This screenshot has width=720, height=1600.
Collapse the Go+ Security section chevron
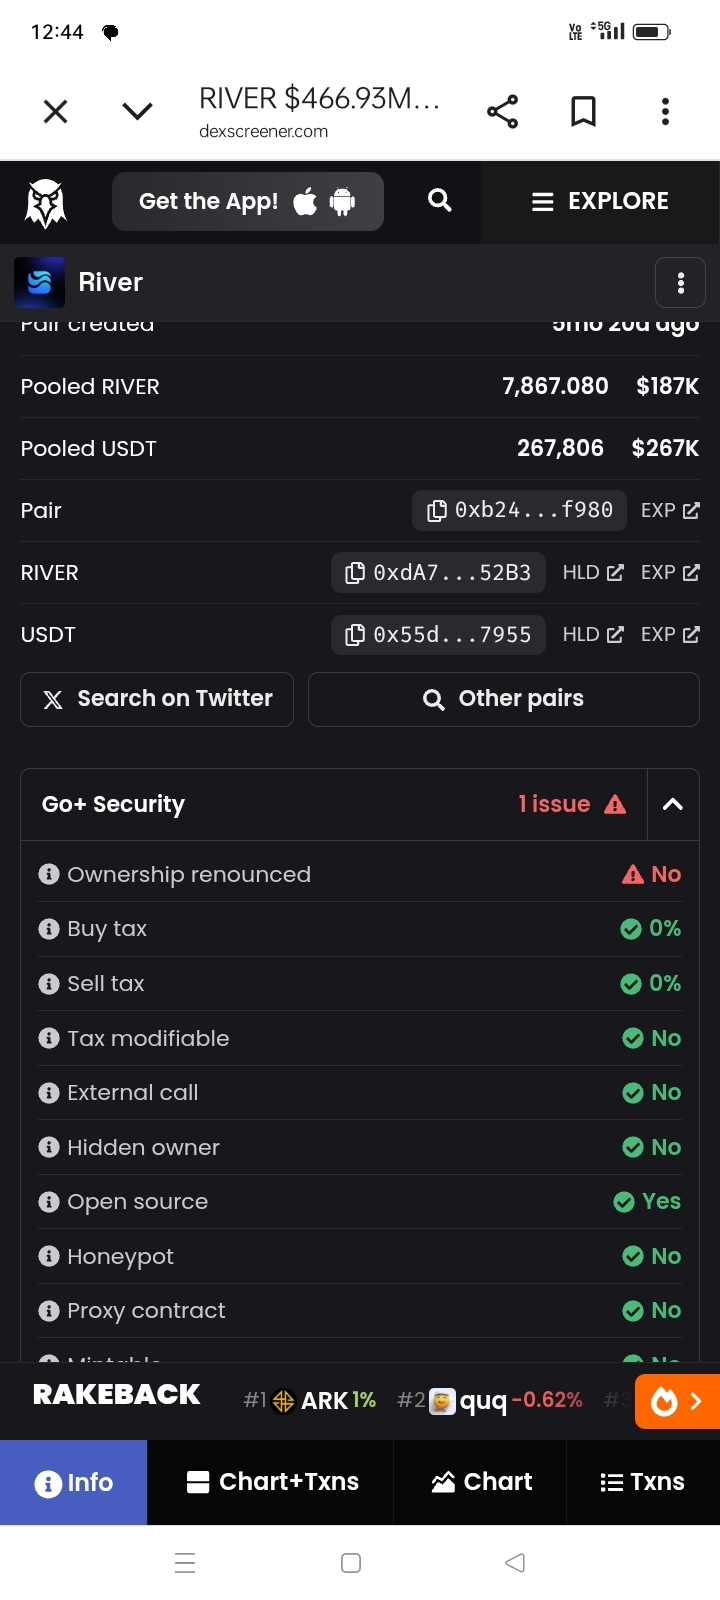[x=673, y=804]
